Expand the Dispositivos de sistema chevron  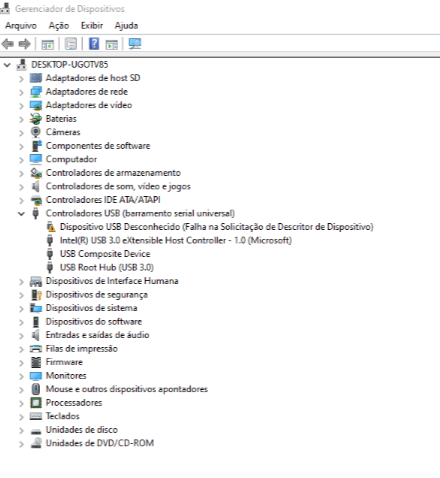[x=21, y=309]
